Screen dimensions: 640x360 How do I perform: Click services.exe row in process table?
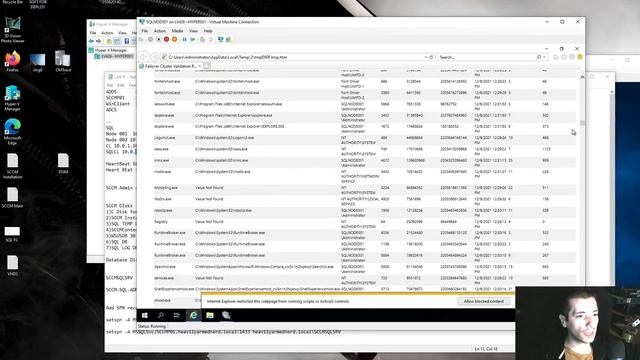364,280
